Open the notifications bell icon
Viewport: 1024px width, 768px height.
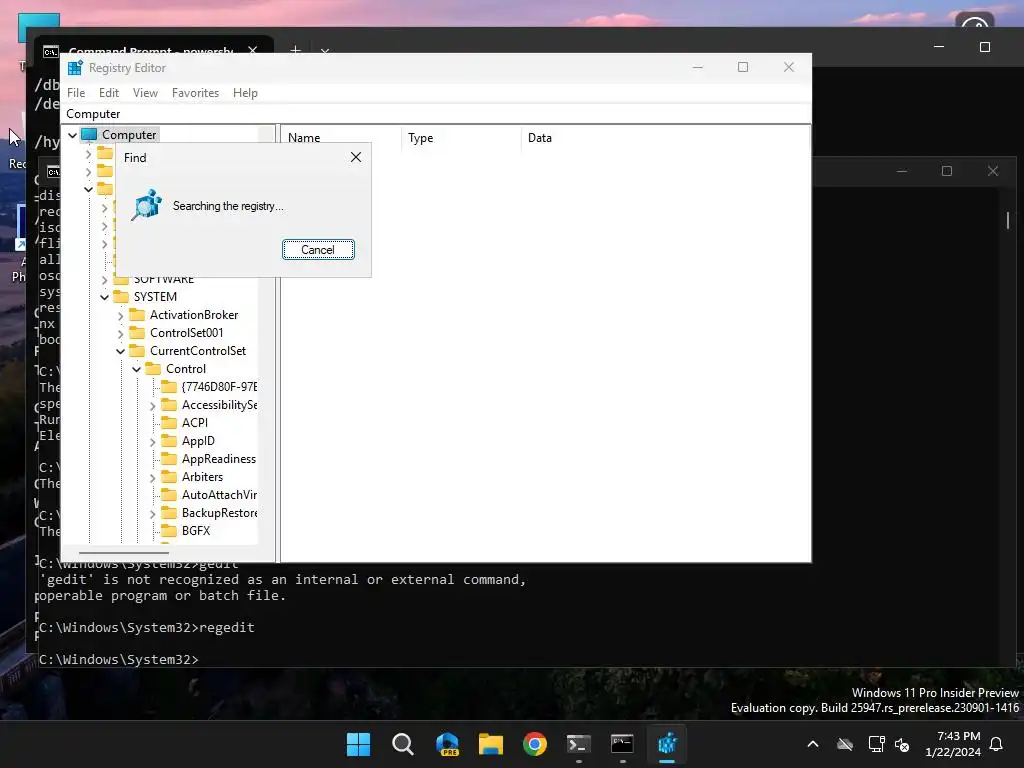tap(997, 744)
